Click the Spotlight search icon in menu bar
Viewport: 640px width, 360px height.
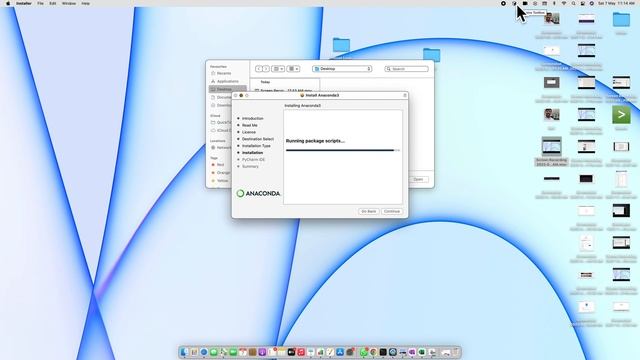[573, 3]
